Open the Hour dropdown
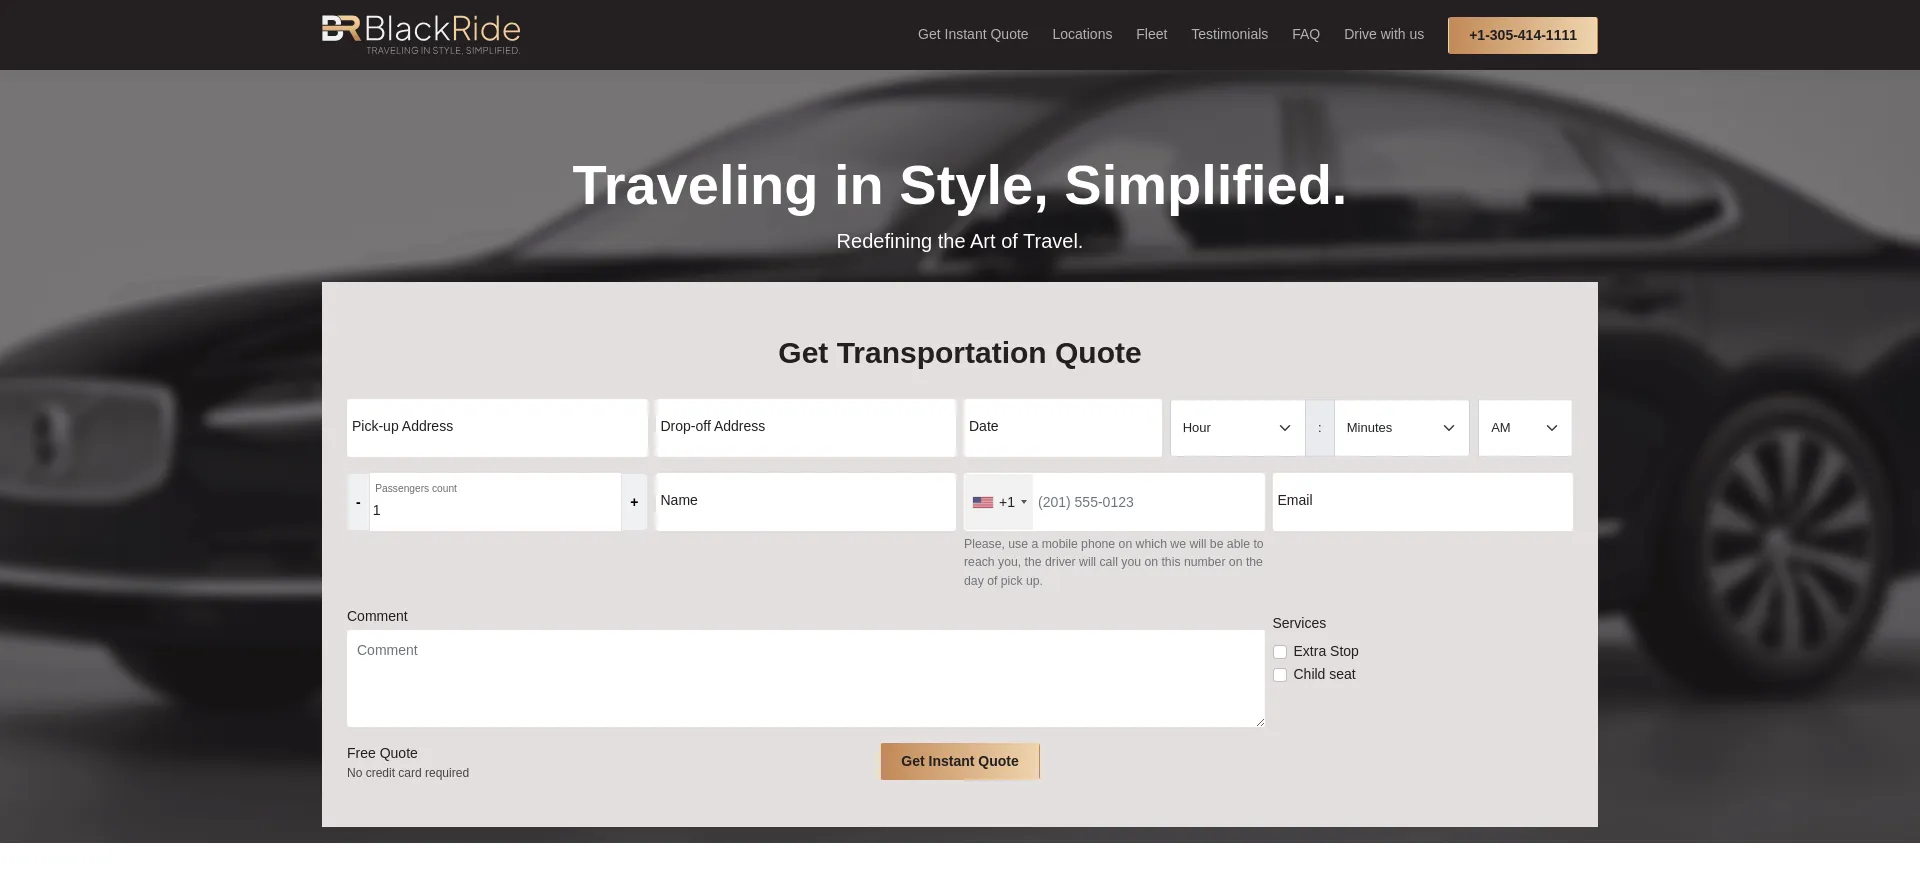Image resolution: width=1920 pixels, height=888 pixels. [x=1237, y=428]
